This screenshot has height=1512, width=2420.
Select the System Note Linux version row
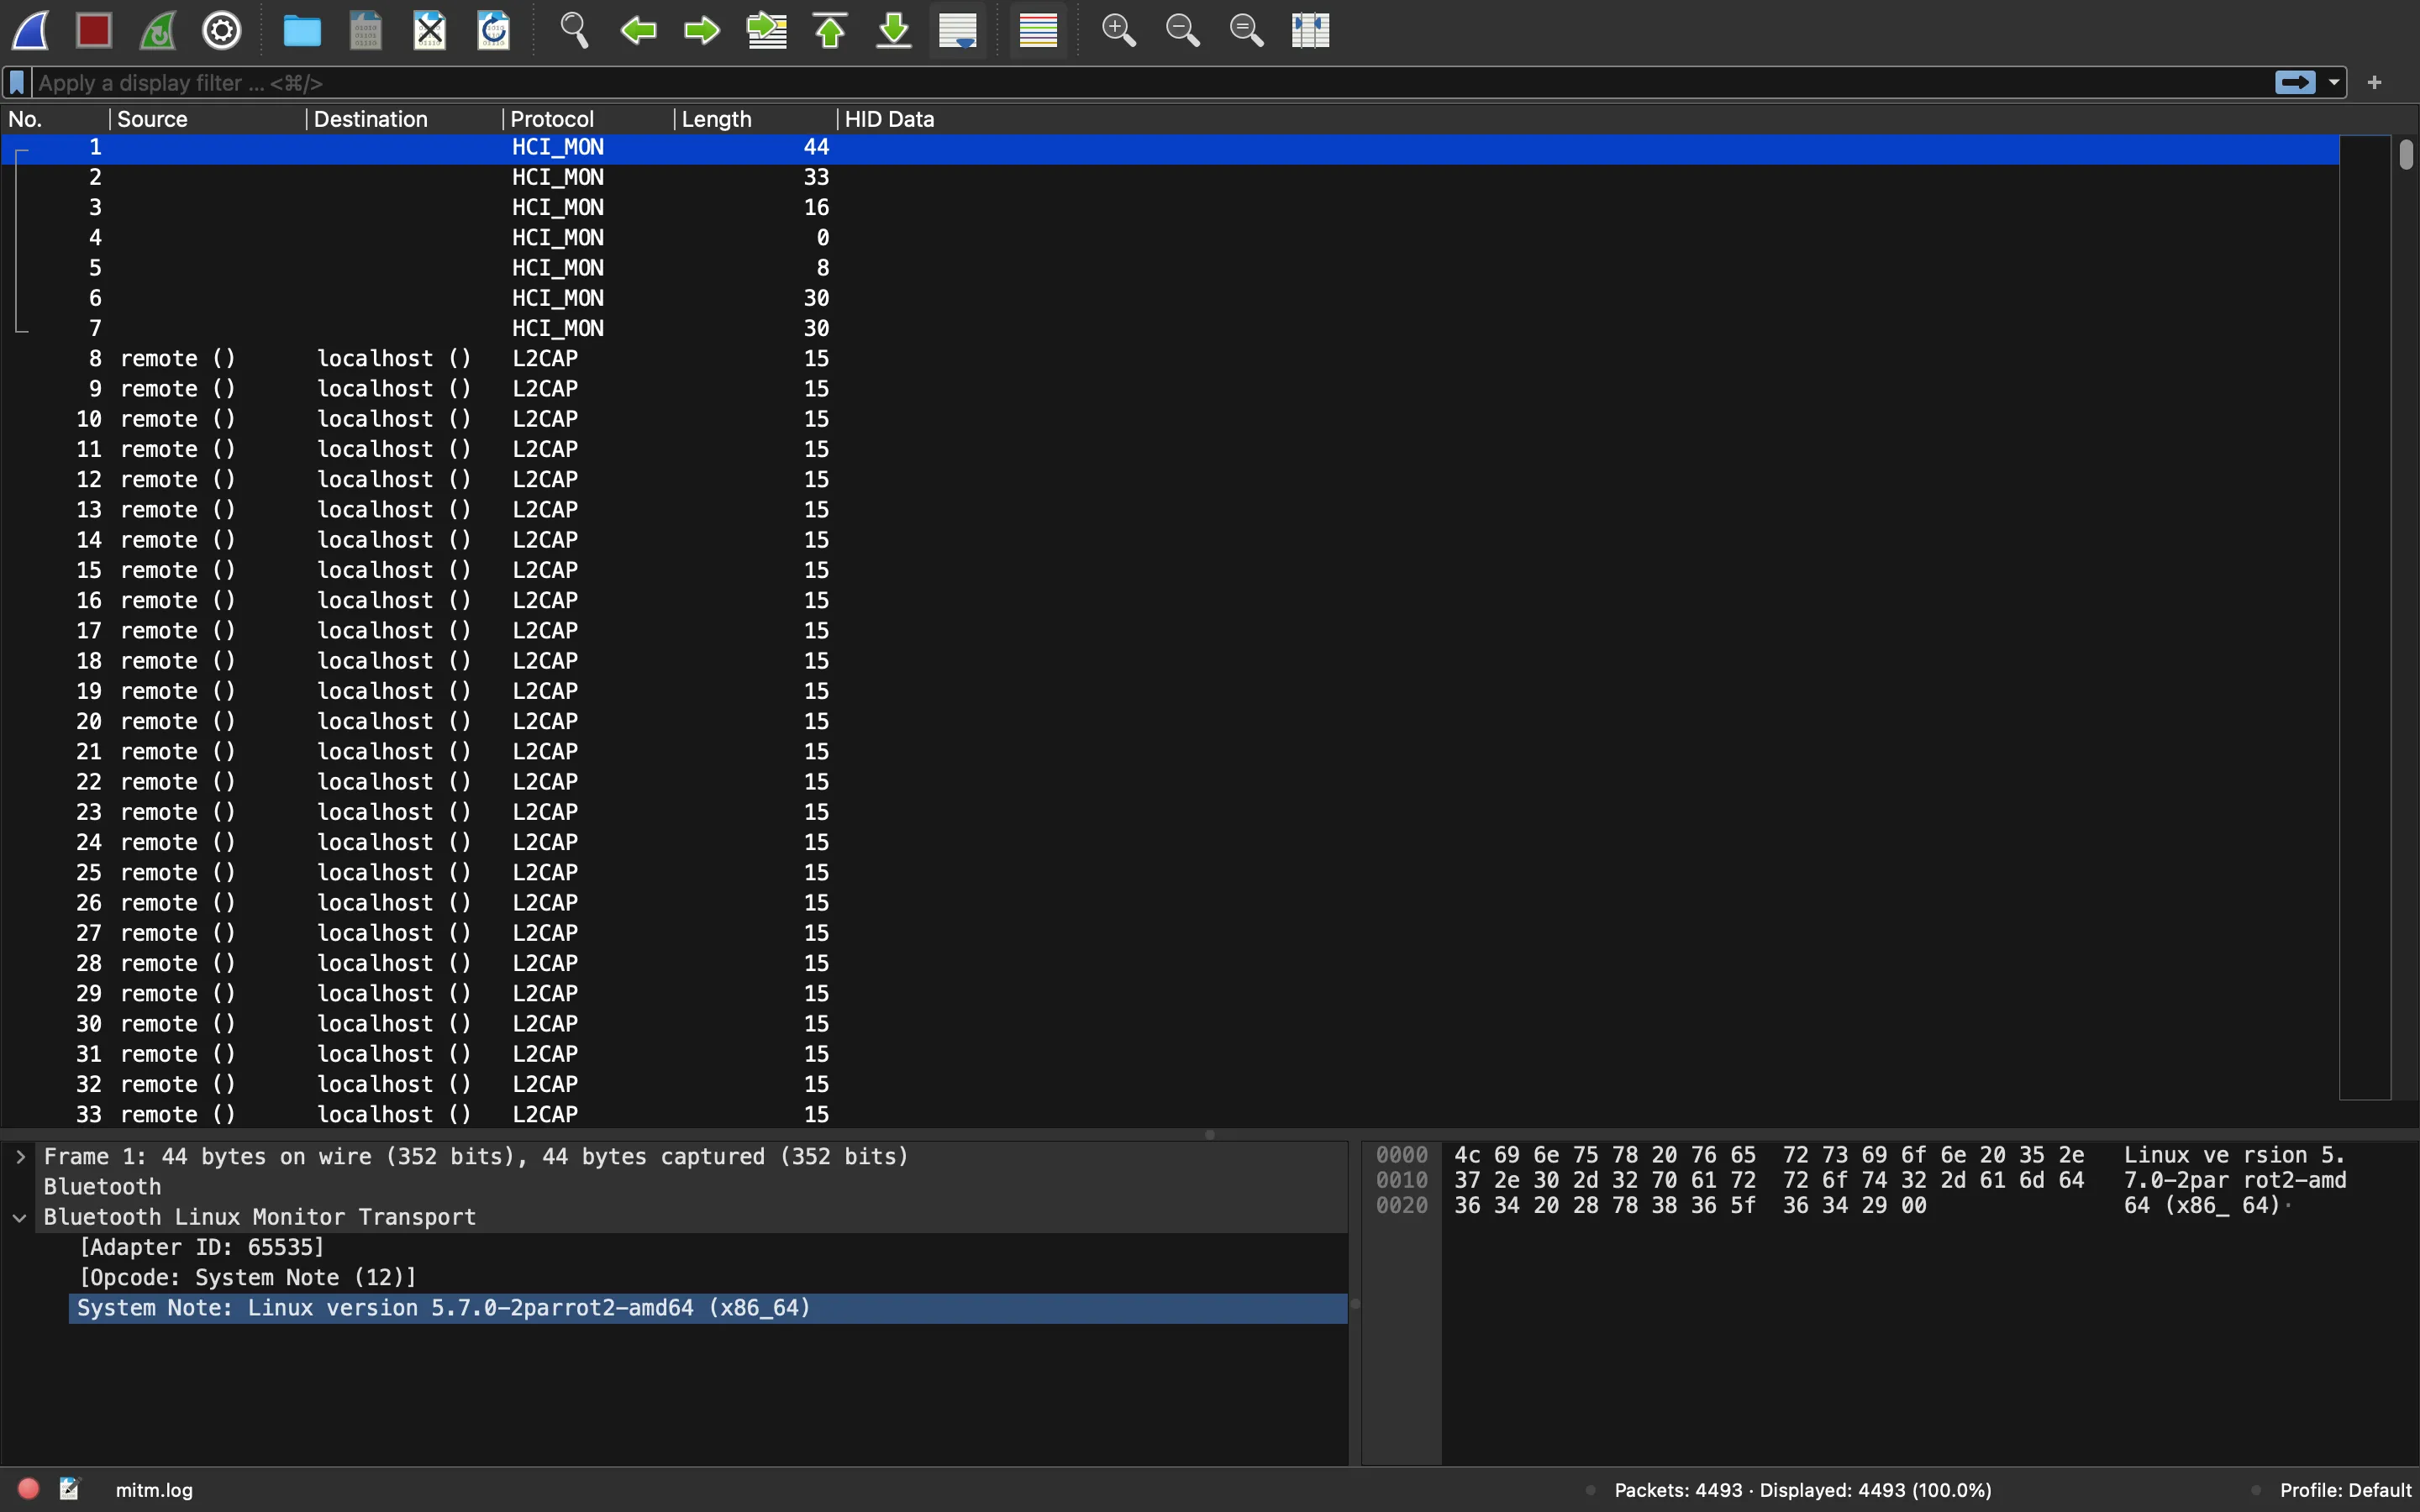[x=708, y=1308]
